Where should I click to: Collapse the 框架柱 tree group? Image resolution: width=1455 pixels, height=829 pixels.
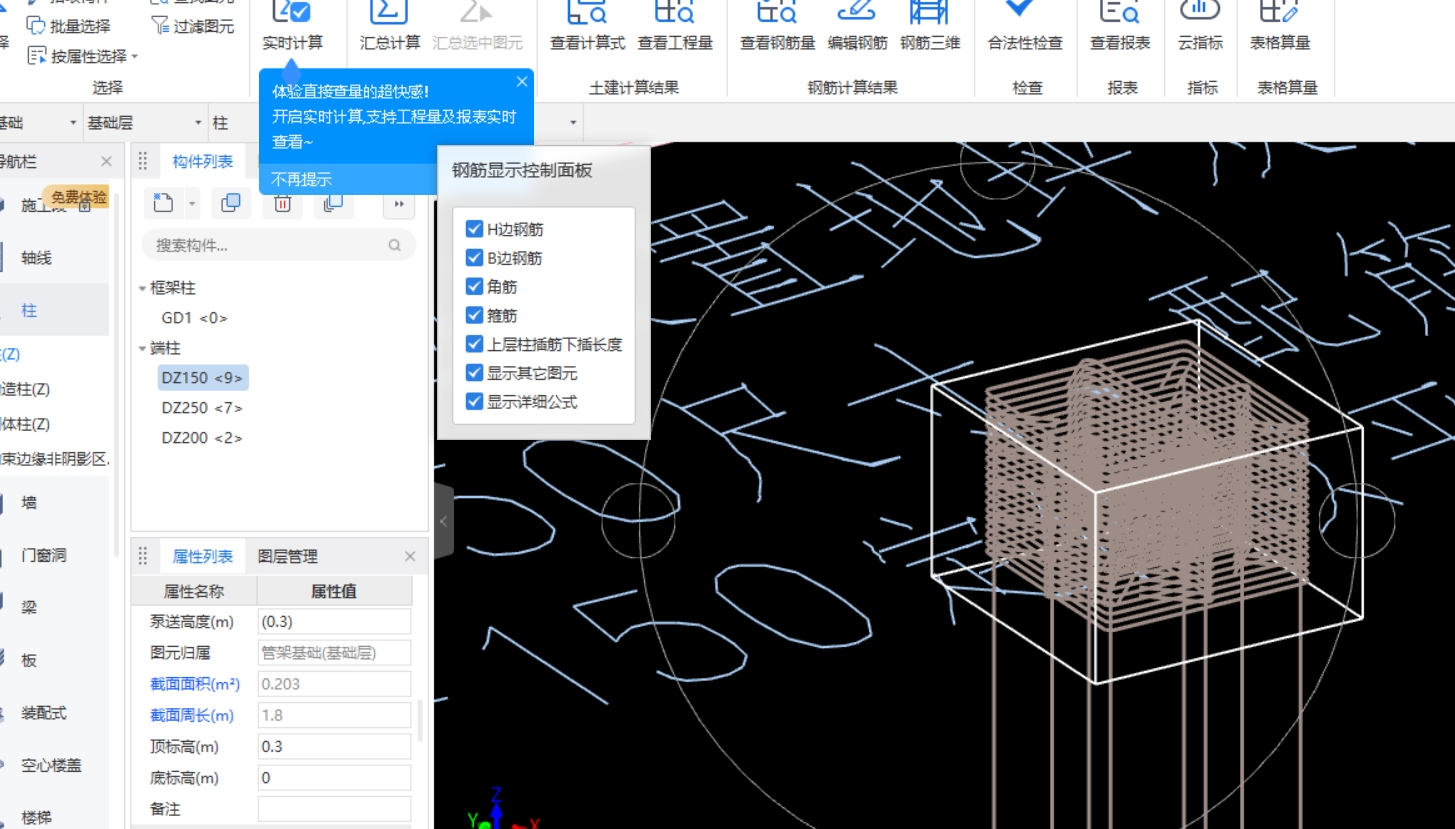pyautogui.click(x=142, y=288)
